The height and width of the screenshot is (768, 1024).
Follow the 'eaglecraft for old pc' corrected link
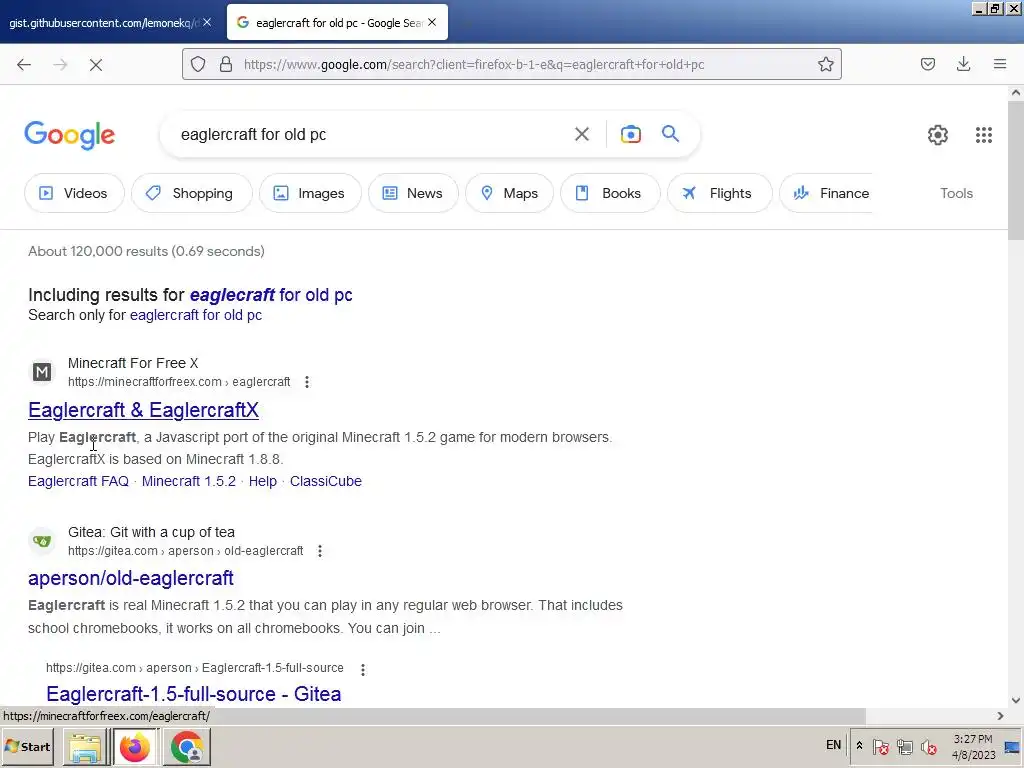[x=271, y=295]
